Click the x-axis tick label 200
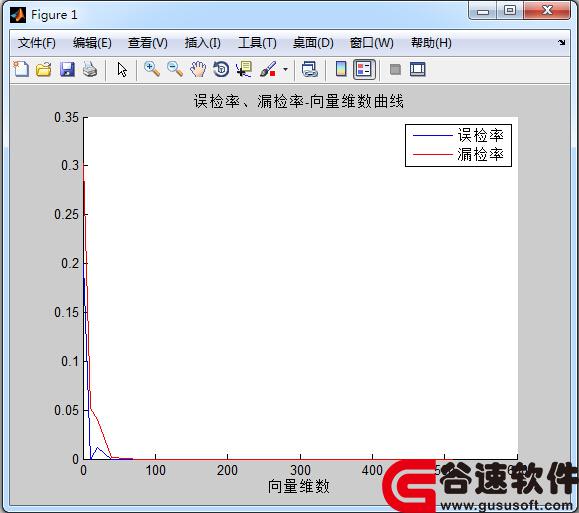The image size is (579, 513). tap(227, 470)
